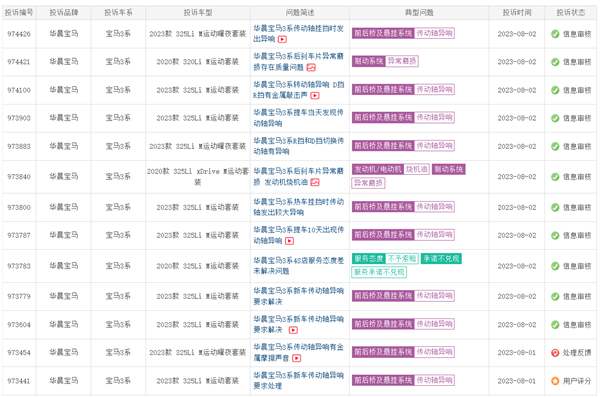600x397 pixels.
Task: Open complaint link for row 973903
Action: 298,118
